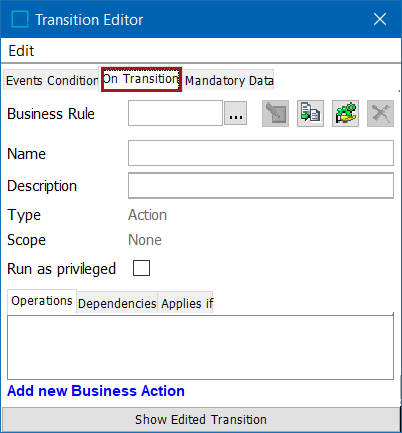Open the Applies if sub-tab
402x433 pixels.
tap(187, 303)
